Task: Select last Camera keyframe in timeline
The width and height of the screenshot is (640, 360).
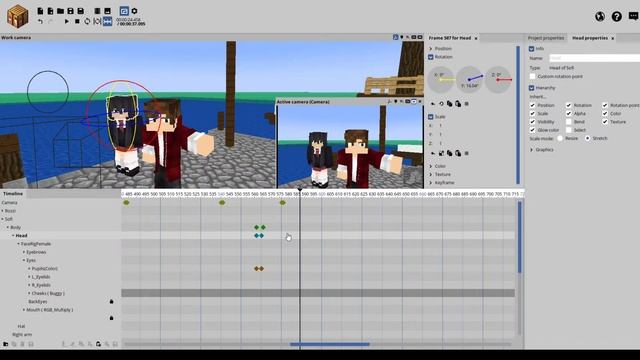Action: [282, 202]
